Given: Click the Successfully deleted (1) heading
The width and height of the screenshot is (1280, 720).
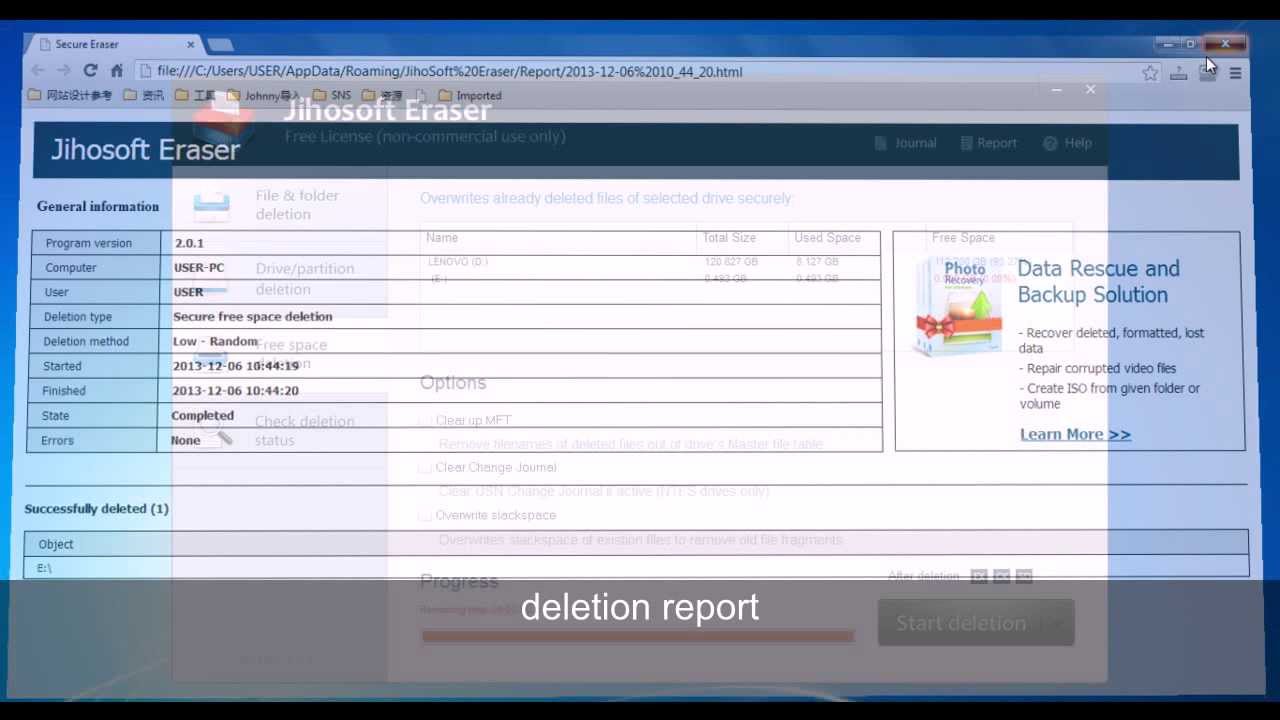Looking at the screenshot, I should pyautogui.click(x=97, y=509).
